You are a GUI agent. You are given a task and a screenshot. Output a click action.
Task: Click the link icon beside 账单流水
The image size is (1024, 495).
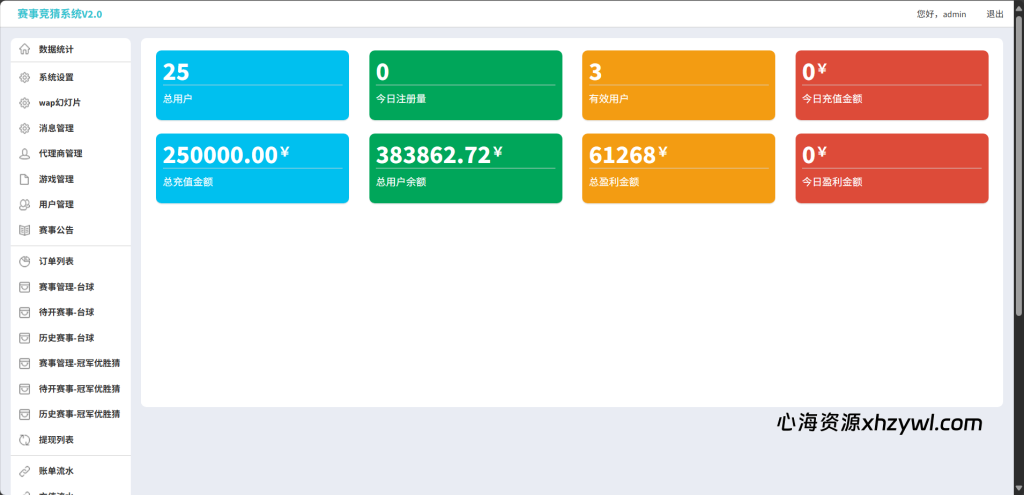[25, 471]
